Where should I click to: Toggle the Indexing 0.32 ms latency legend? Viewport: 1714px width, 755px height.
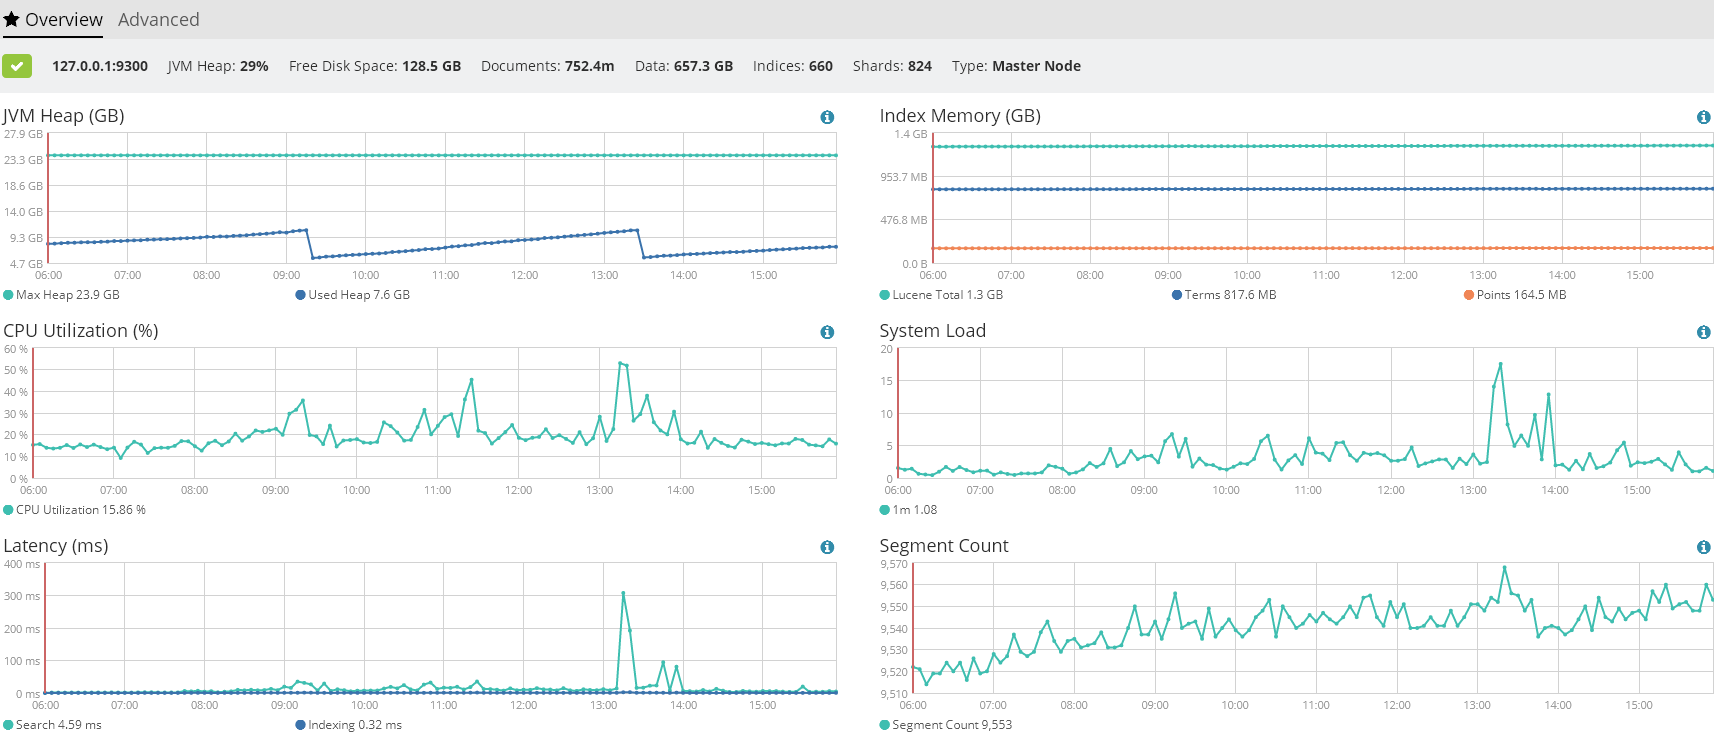(x=348, y=725)
